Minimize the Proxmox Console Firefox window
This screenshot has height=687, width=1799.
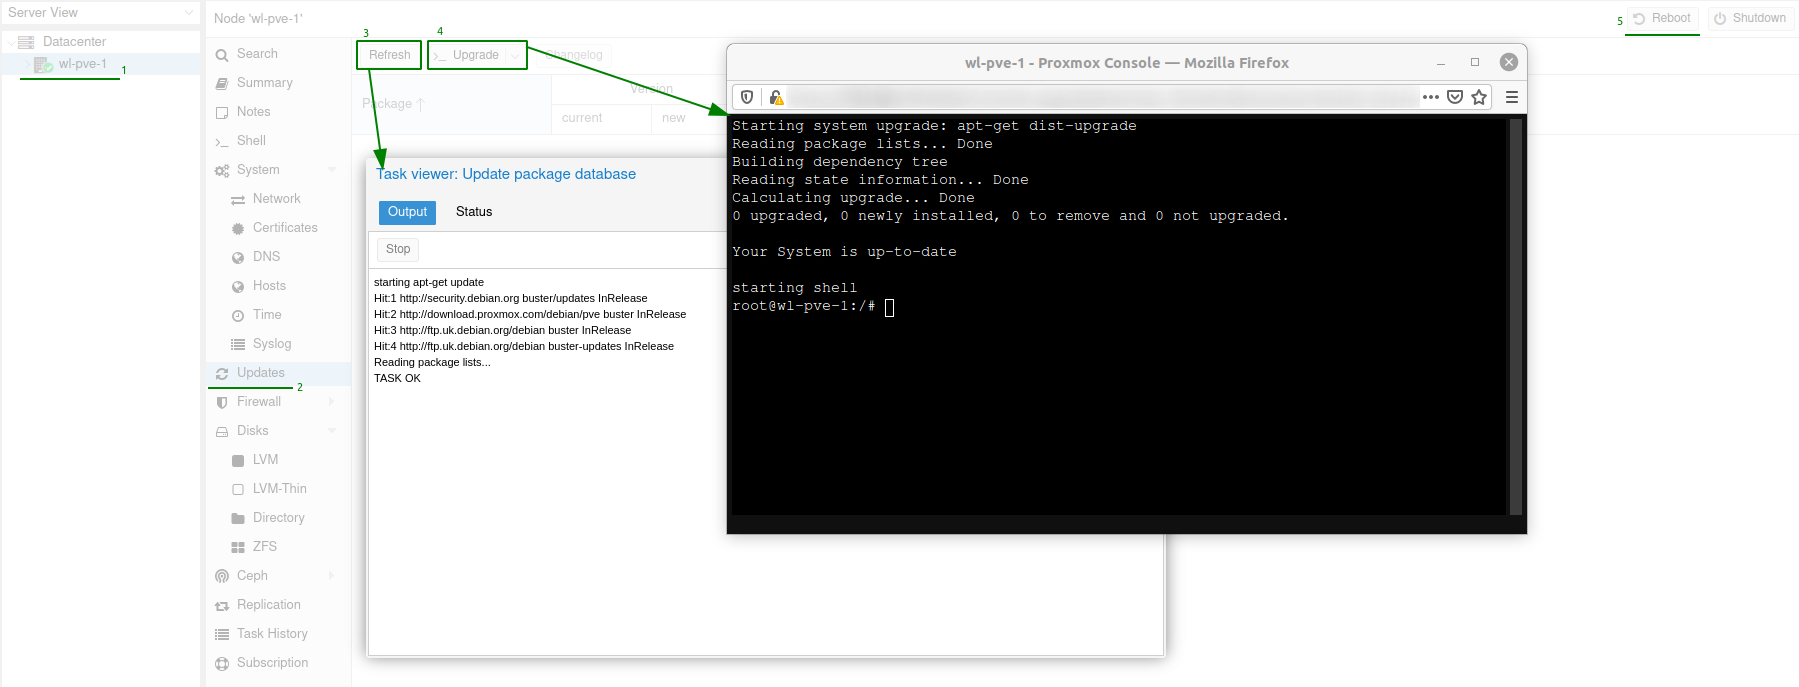coord(1441,63)
